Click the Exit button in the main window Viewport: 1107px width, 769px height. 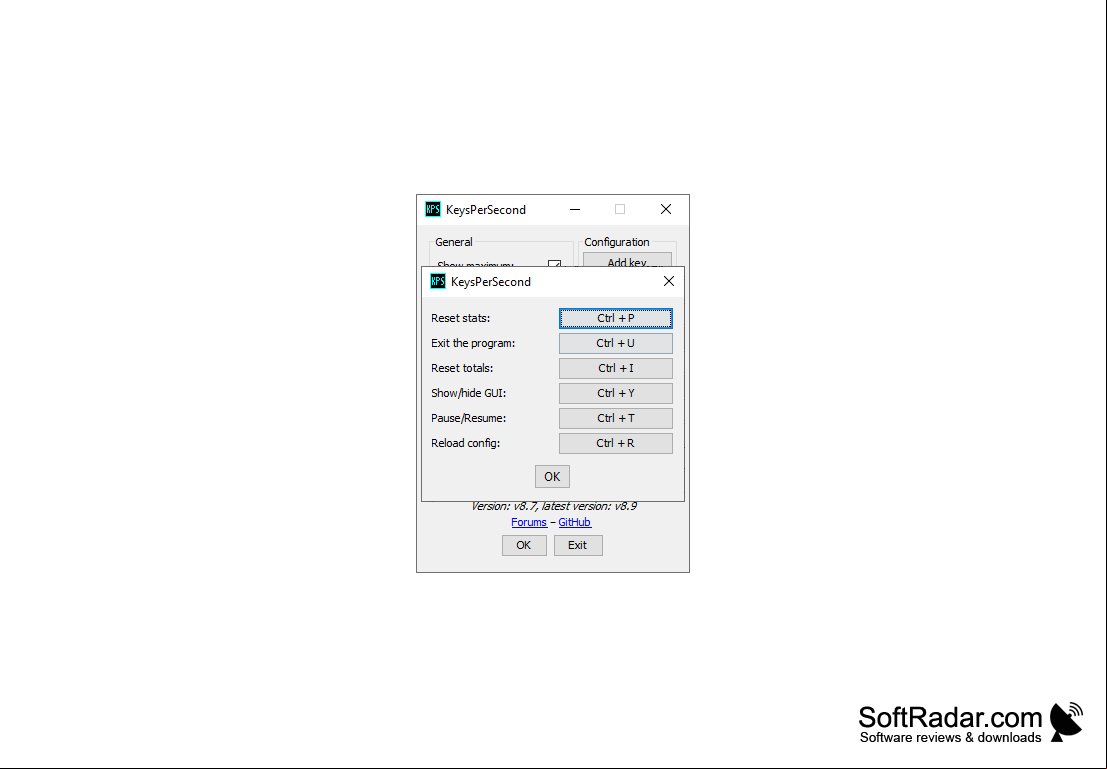tap(578, 545)
